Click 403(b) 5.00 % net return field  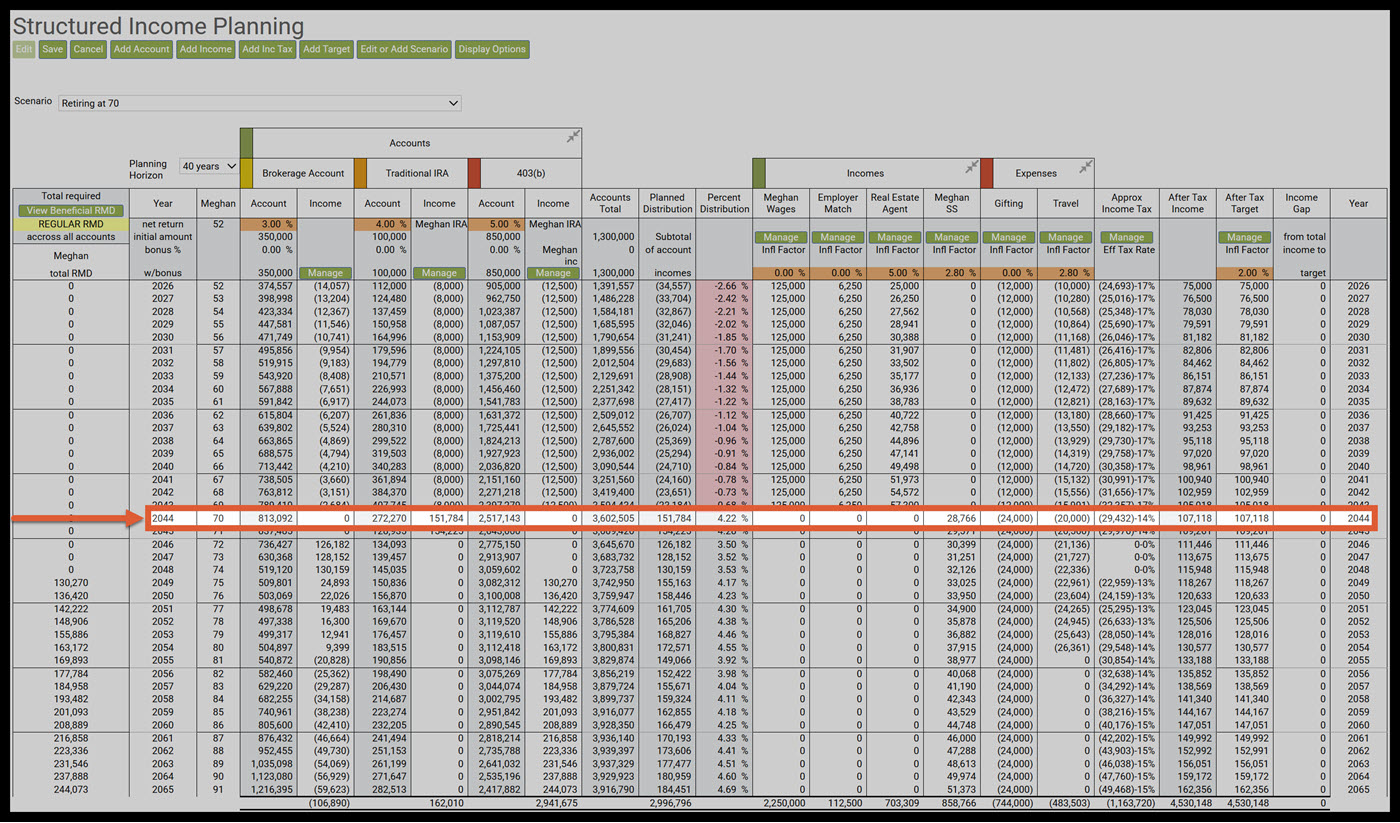point(496,225)
